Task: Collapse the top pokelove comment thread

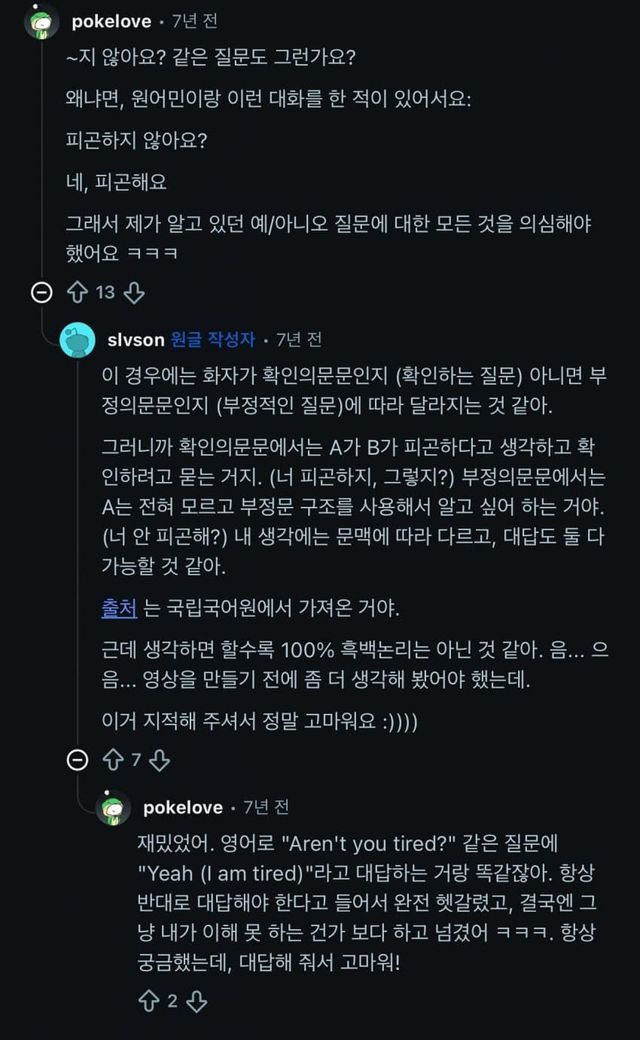Action: coord(42,293)
